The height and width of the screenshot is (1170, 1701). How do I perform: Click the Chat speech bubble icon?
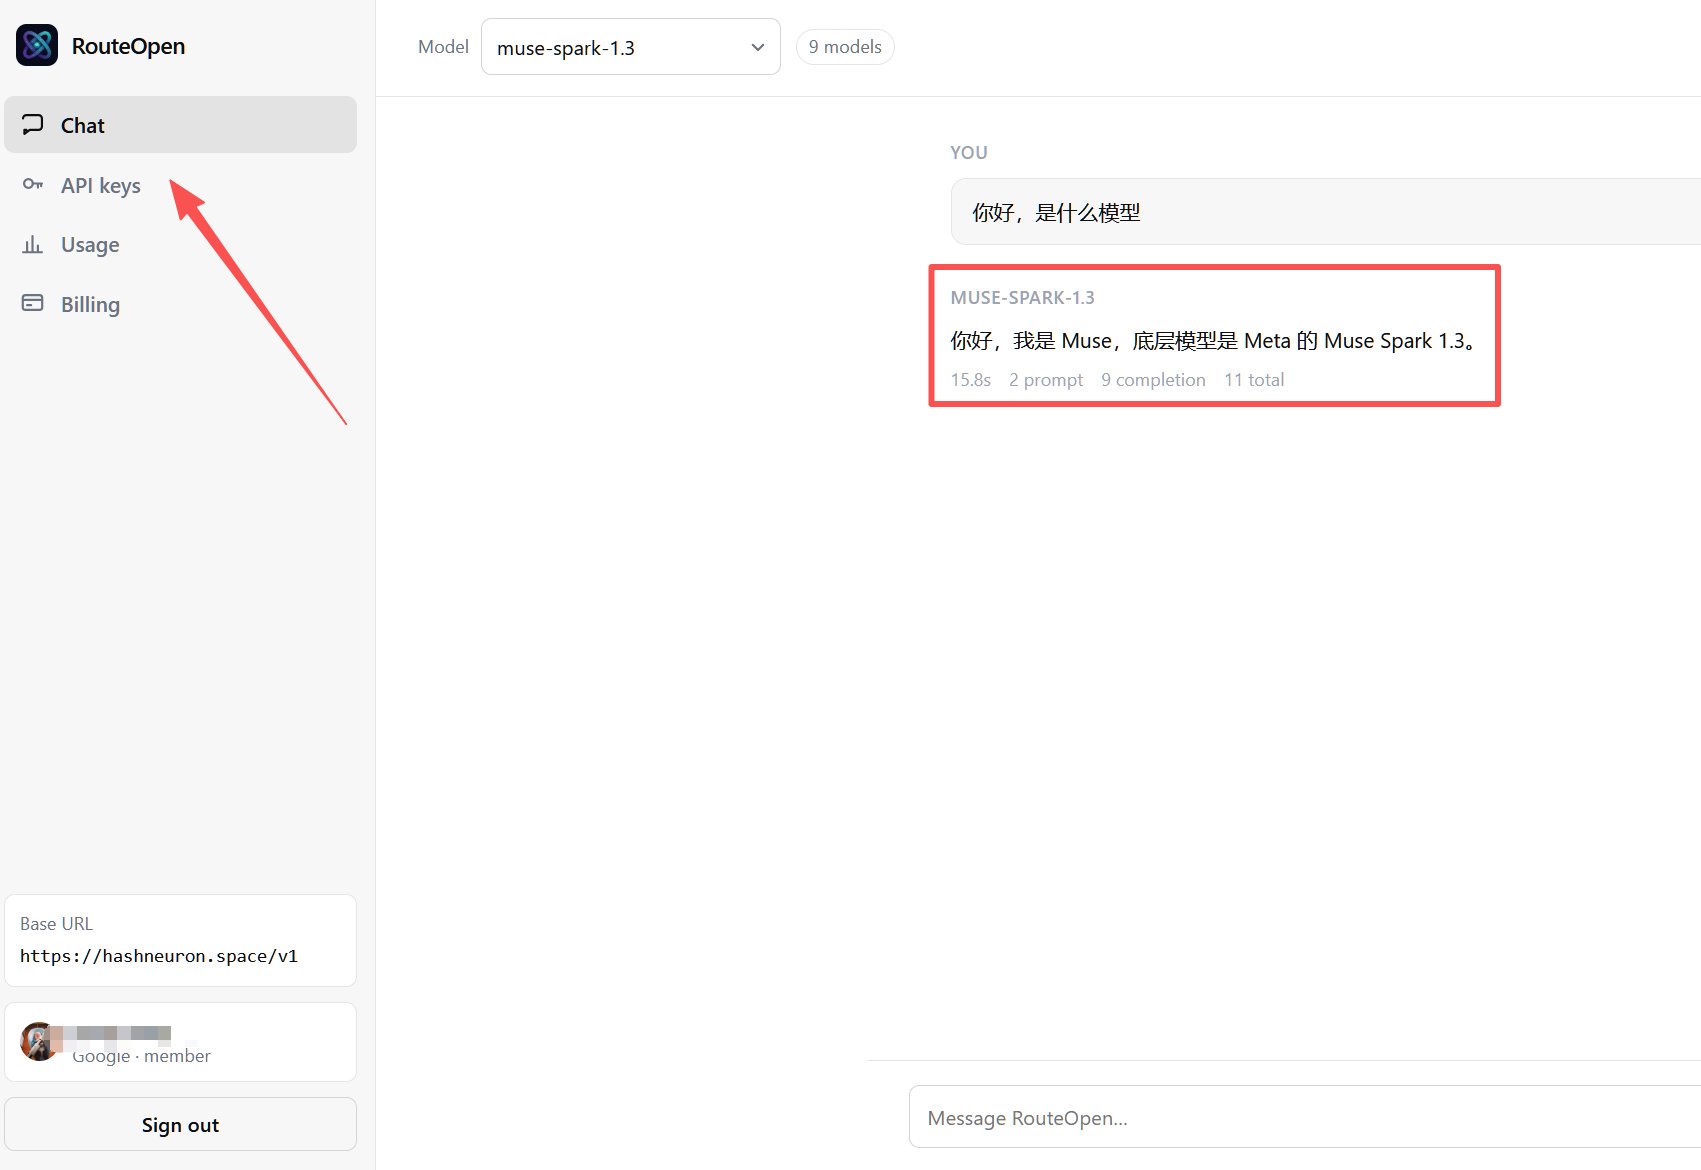tap(33, 124)
